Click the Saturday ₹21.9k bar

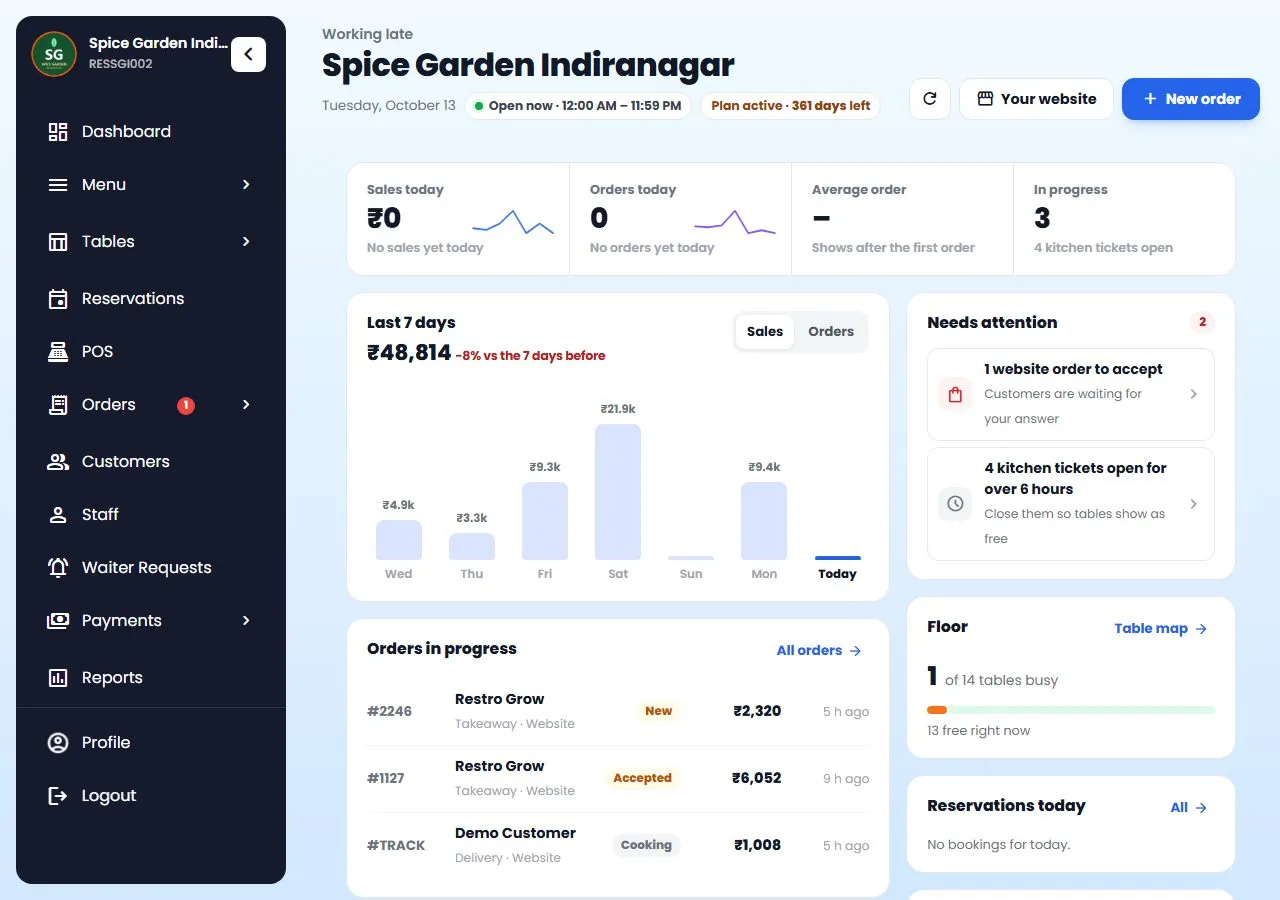[618, 492]
